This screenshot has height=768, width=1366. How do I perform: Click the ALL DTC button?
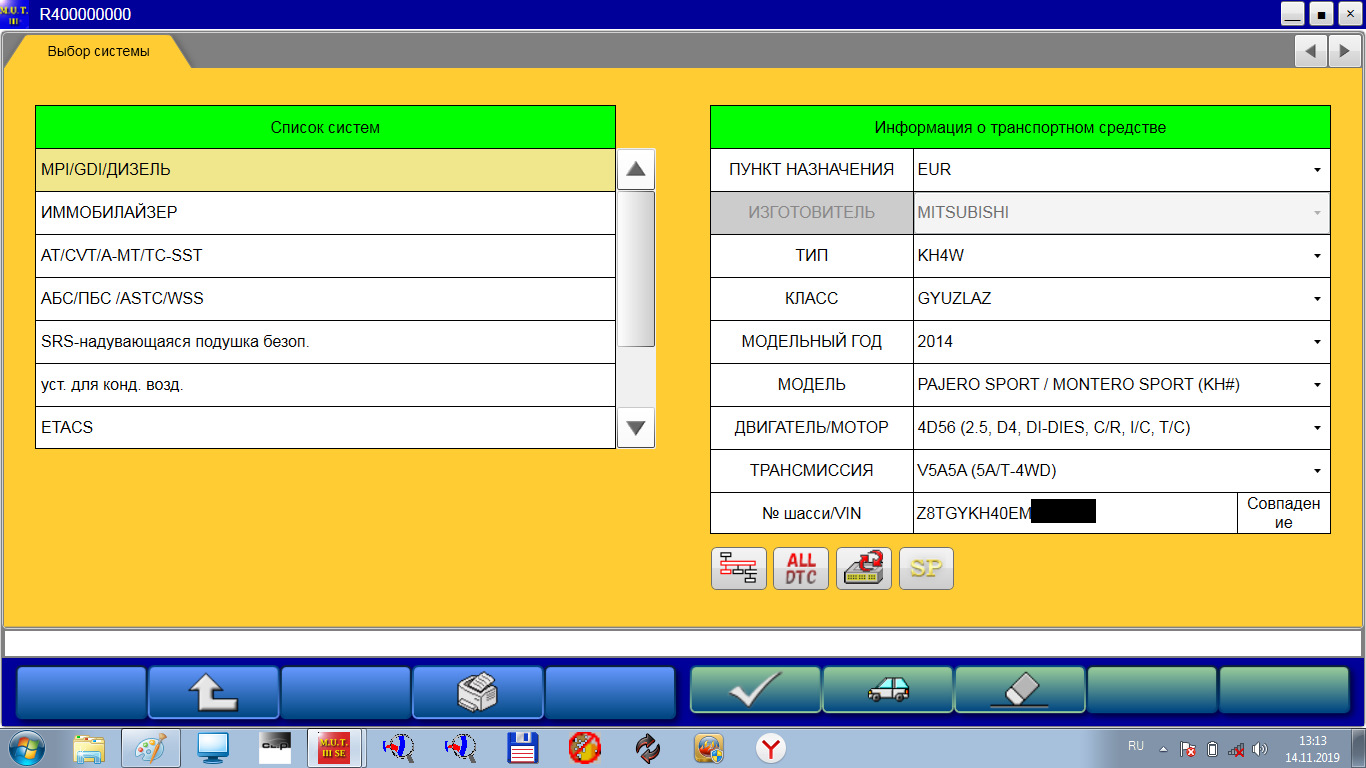tap(801, 569)
